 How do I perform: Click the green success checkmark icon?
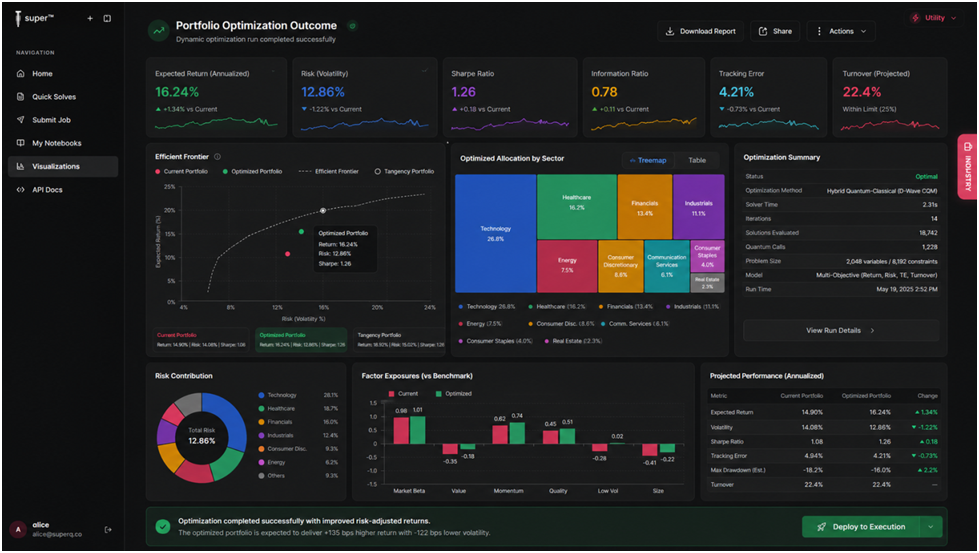pos(162,527)
